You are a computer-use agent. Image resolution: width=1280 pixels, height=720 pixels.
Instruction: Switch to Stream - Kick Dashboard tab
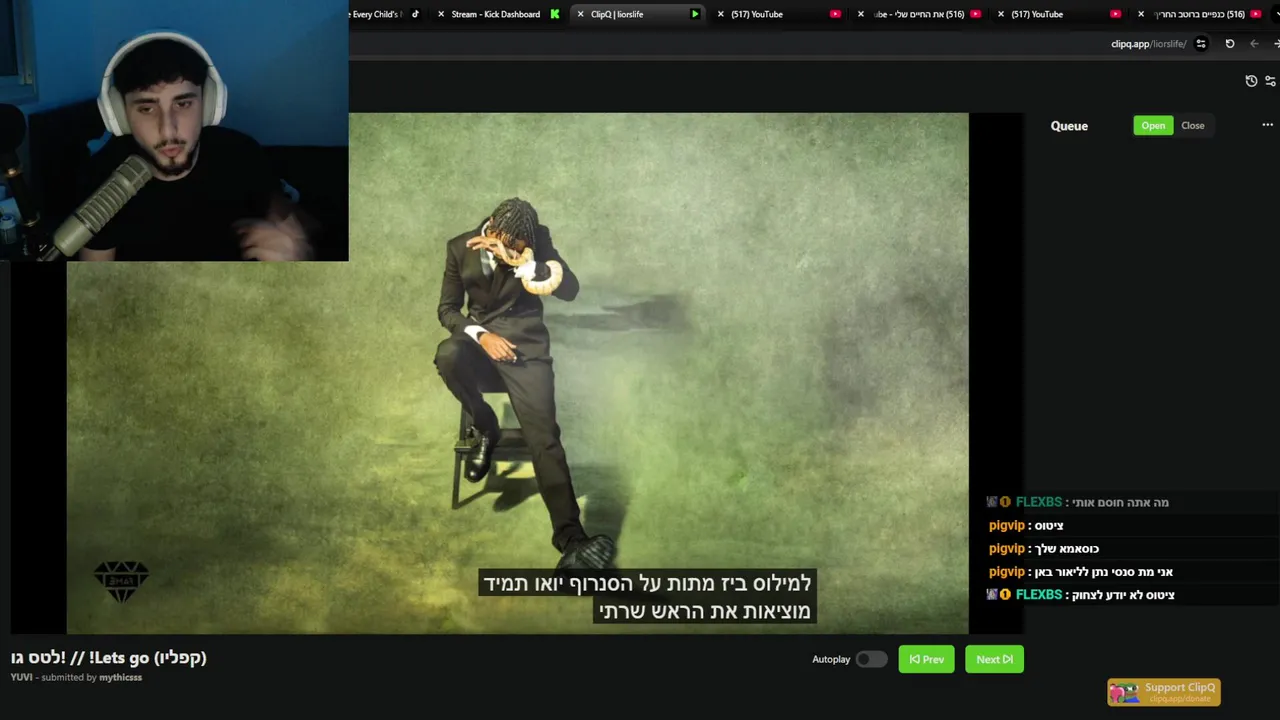point(495,14)
